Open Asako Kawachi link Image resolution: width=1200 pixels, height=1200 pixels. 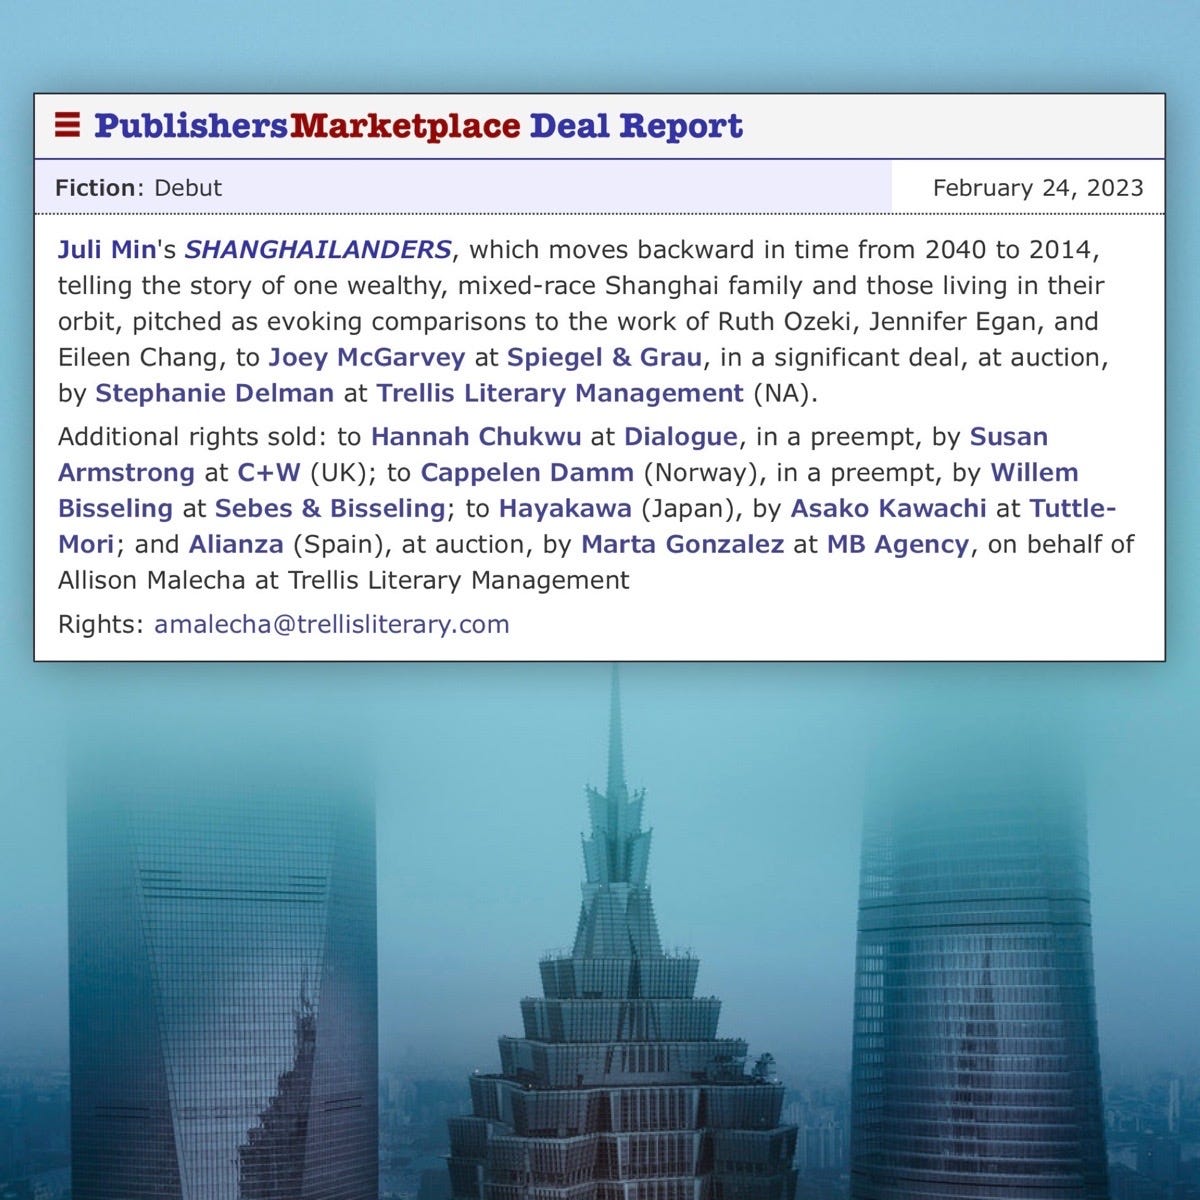pyautogui.click(x=889, y=508)
